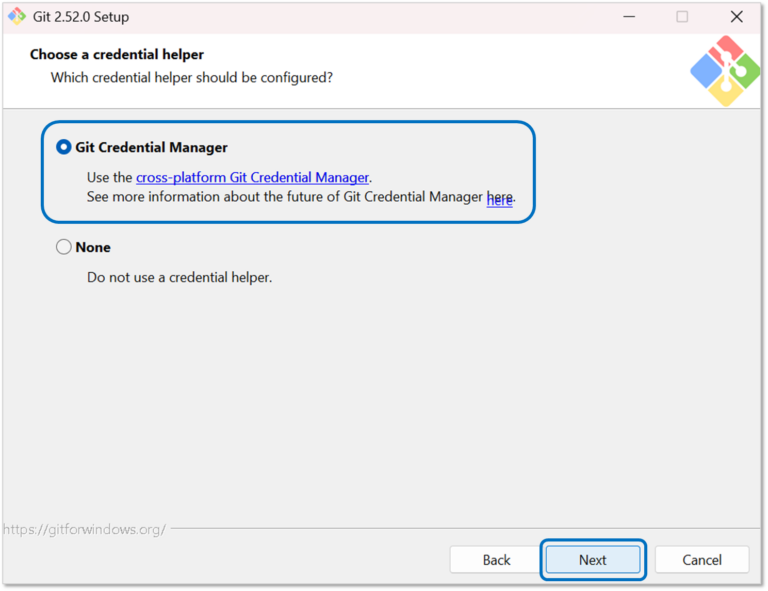Open the 'here' link for more information

point(499,200)
